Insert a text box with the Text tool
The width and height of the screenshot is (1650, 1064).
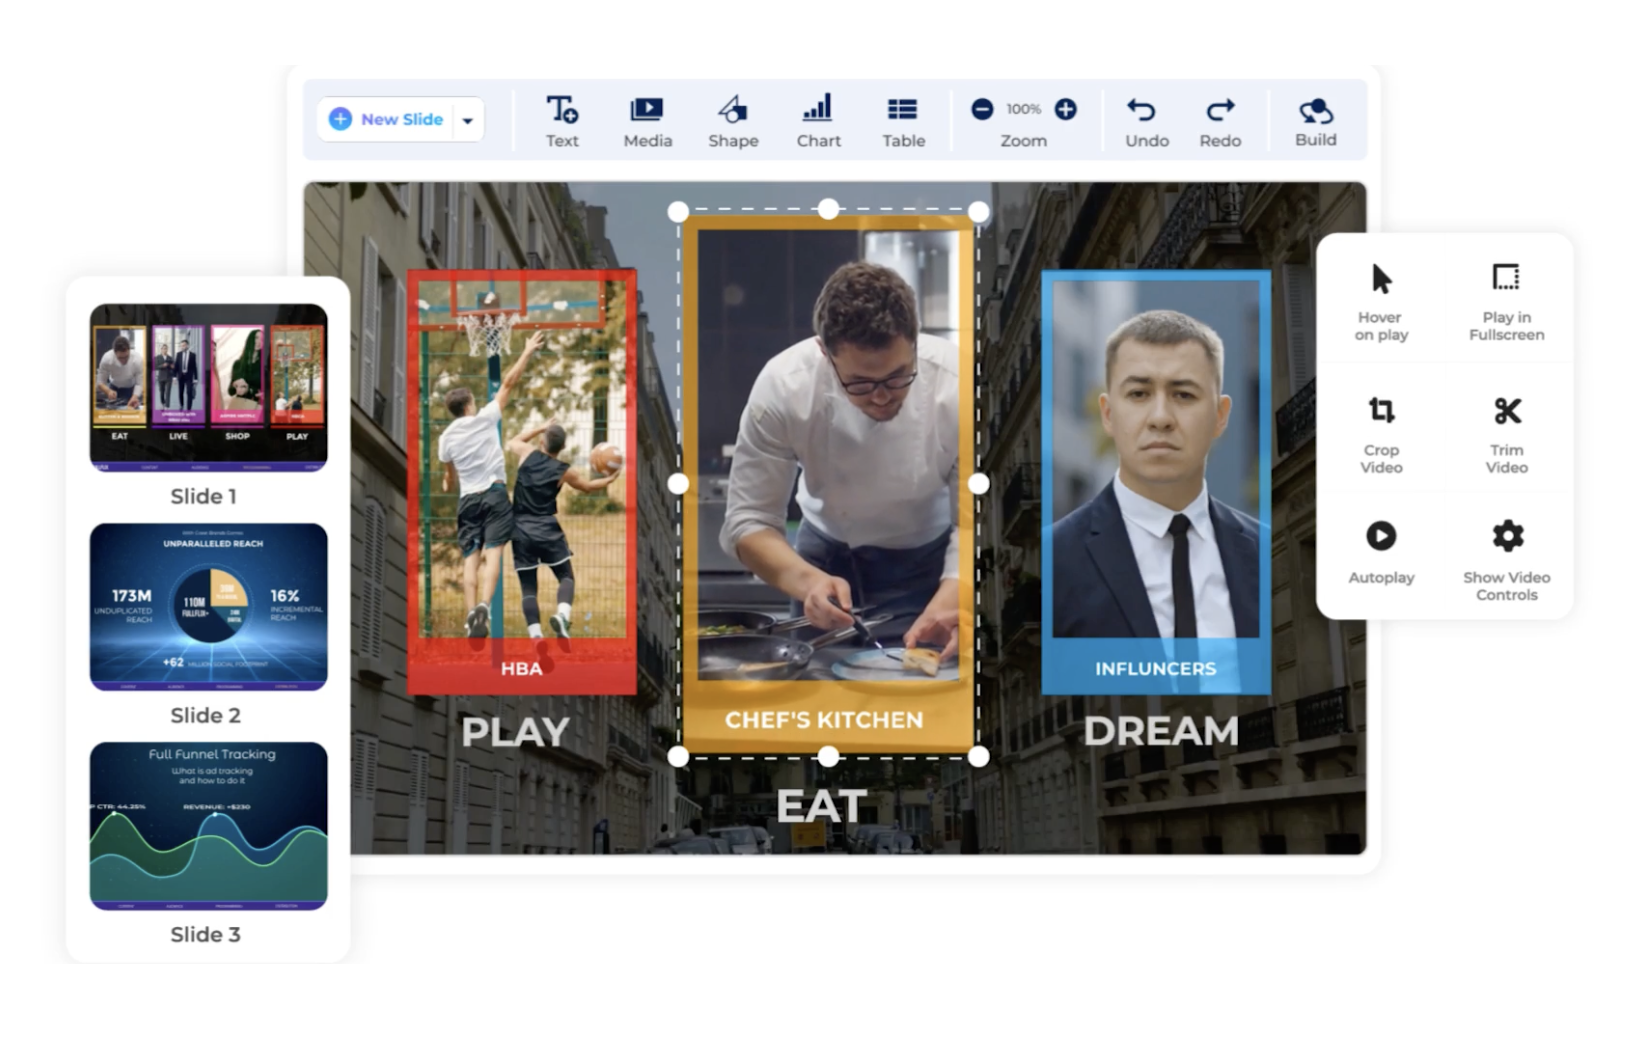click(x=563, y=118)
